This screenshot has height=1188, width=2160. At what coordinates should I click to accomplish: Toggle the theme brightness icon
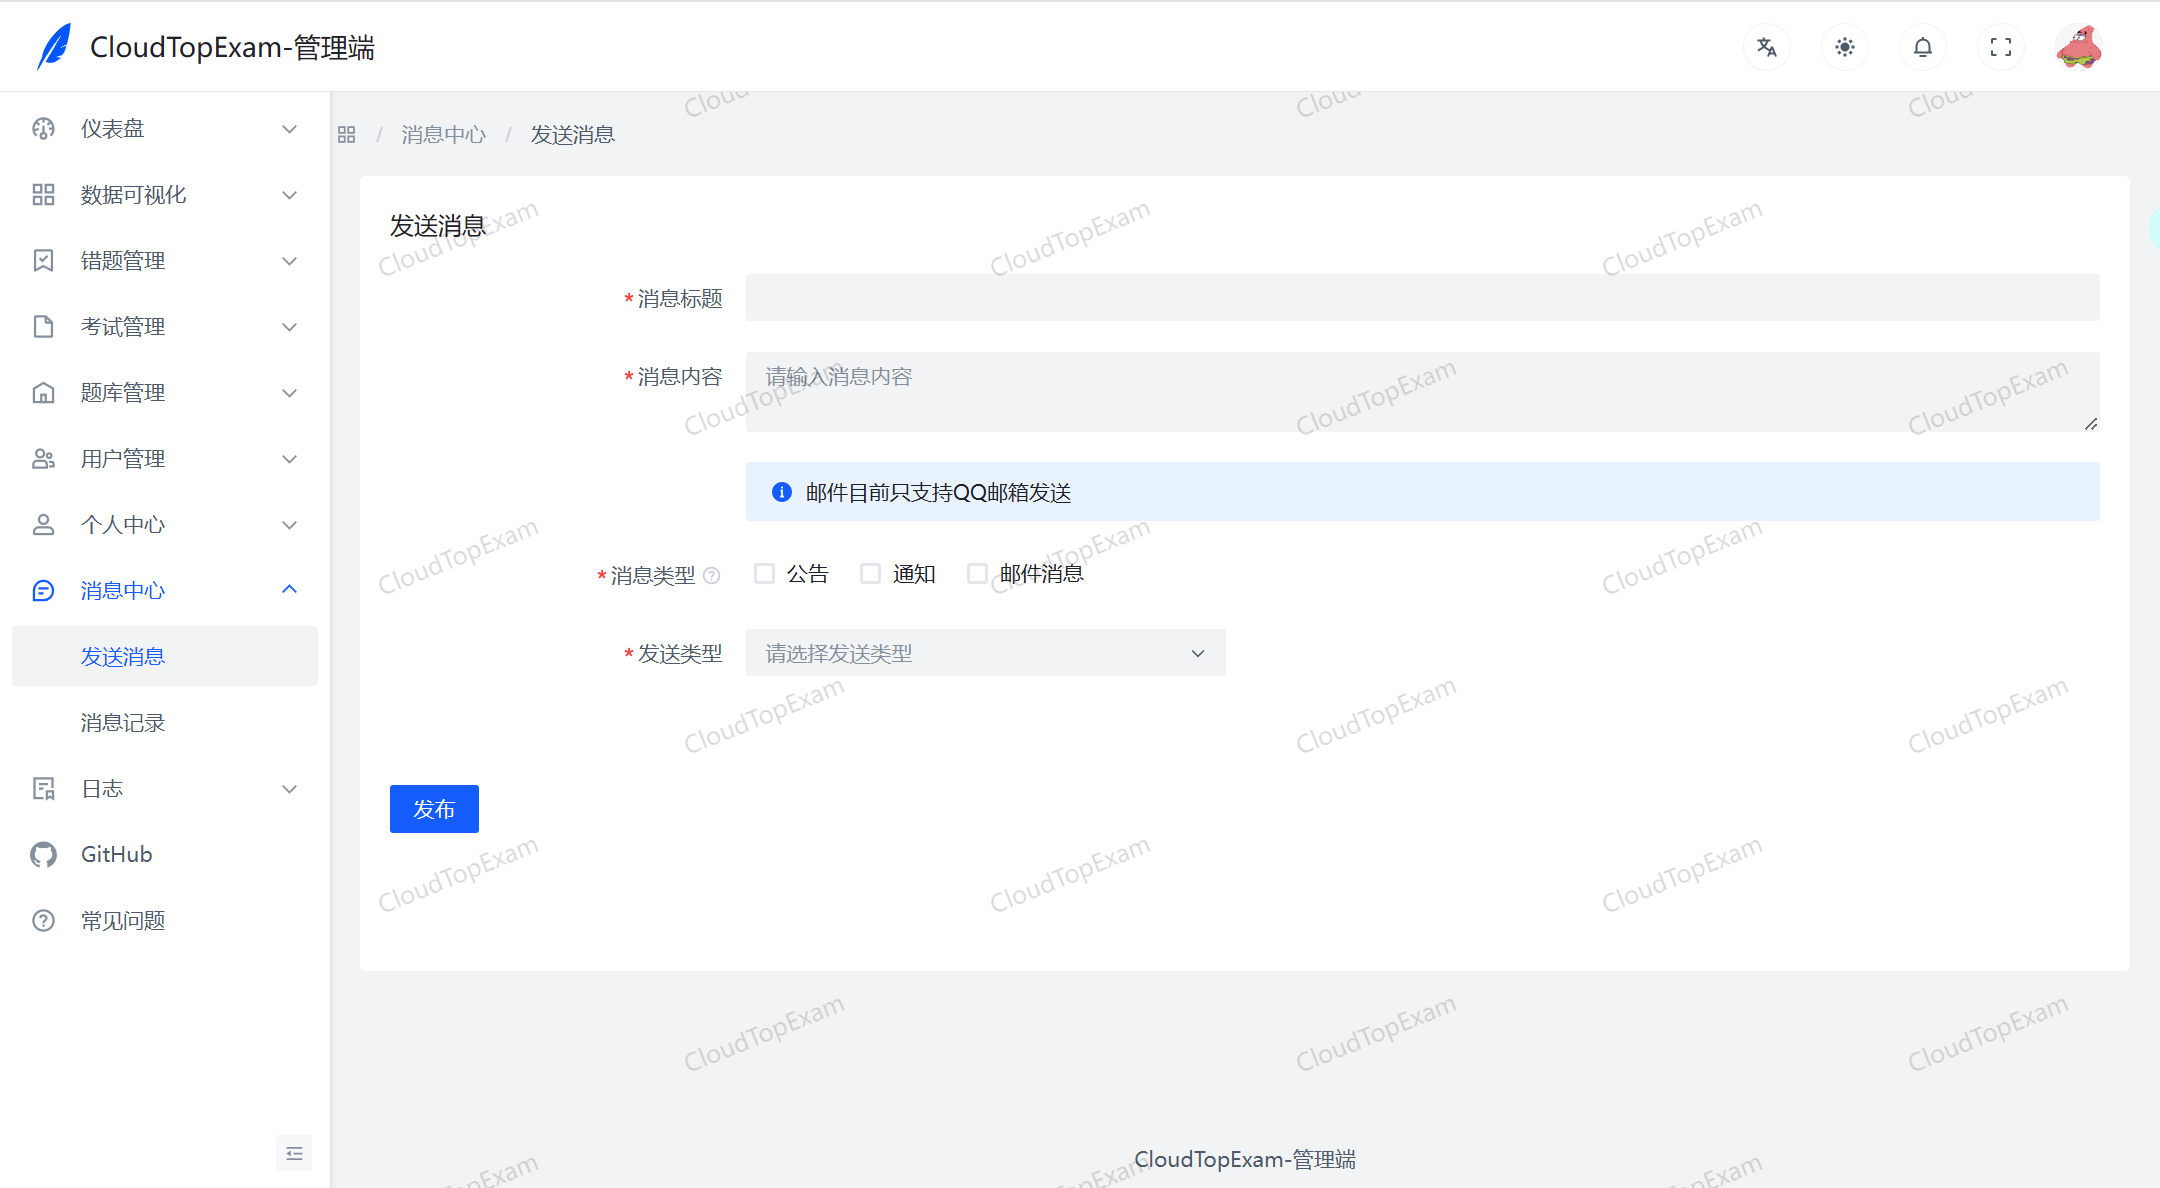(1844, 46)
